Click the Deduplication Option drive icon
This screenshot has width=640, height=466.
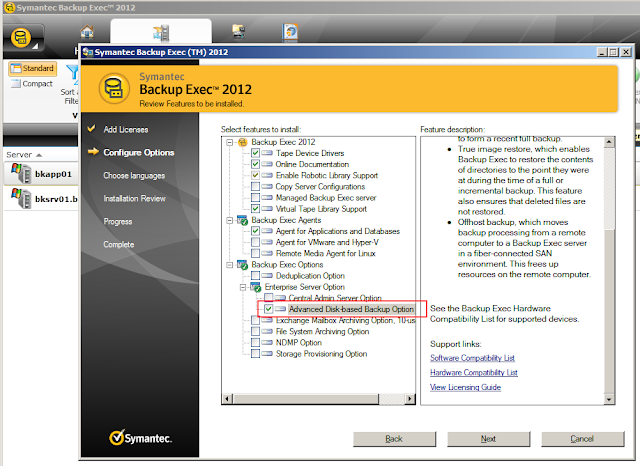pos(267,276)
